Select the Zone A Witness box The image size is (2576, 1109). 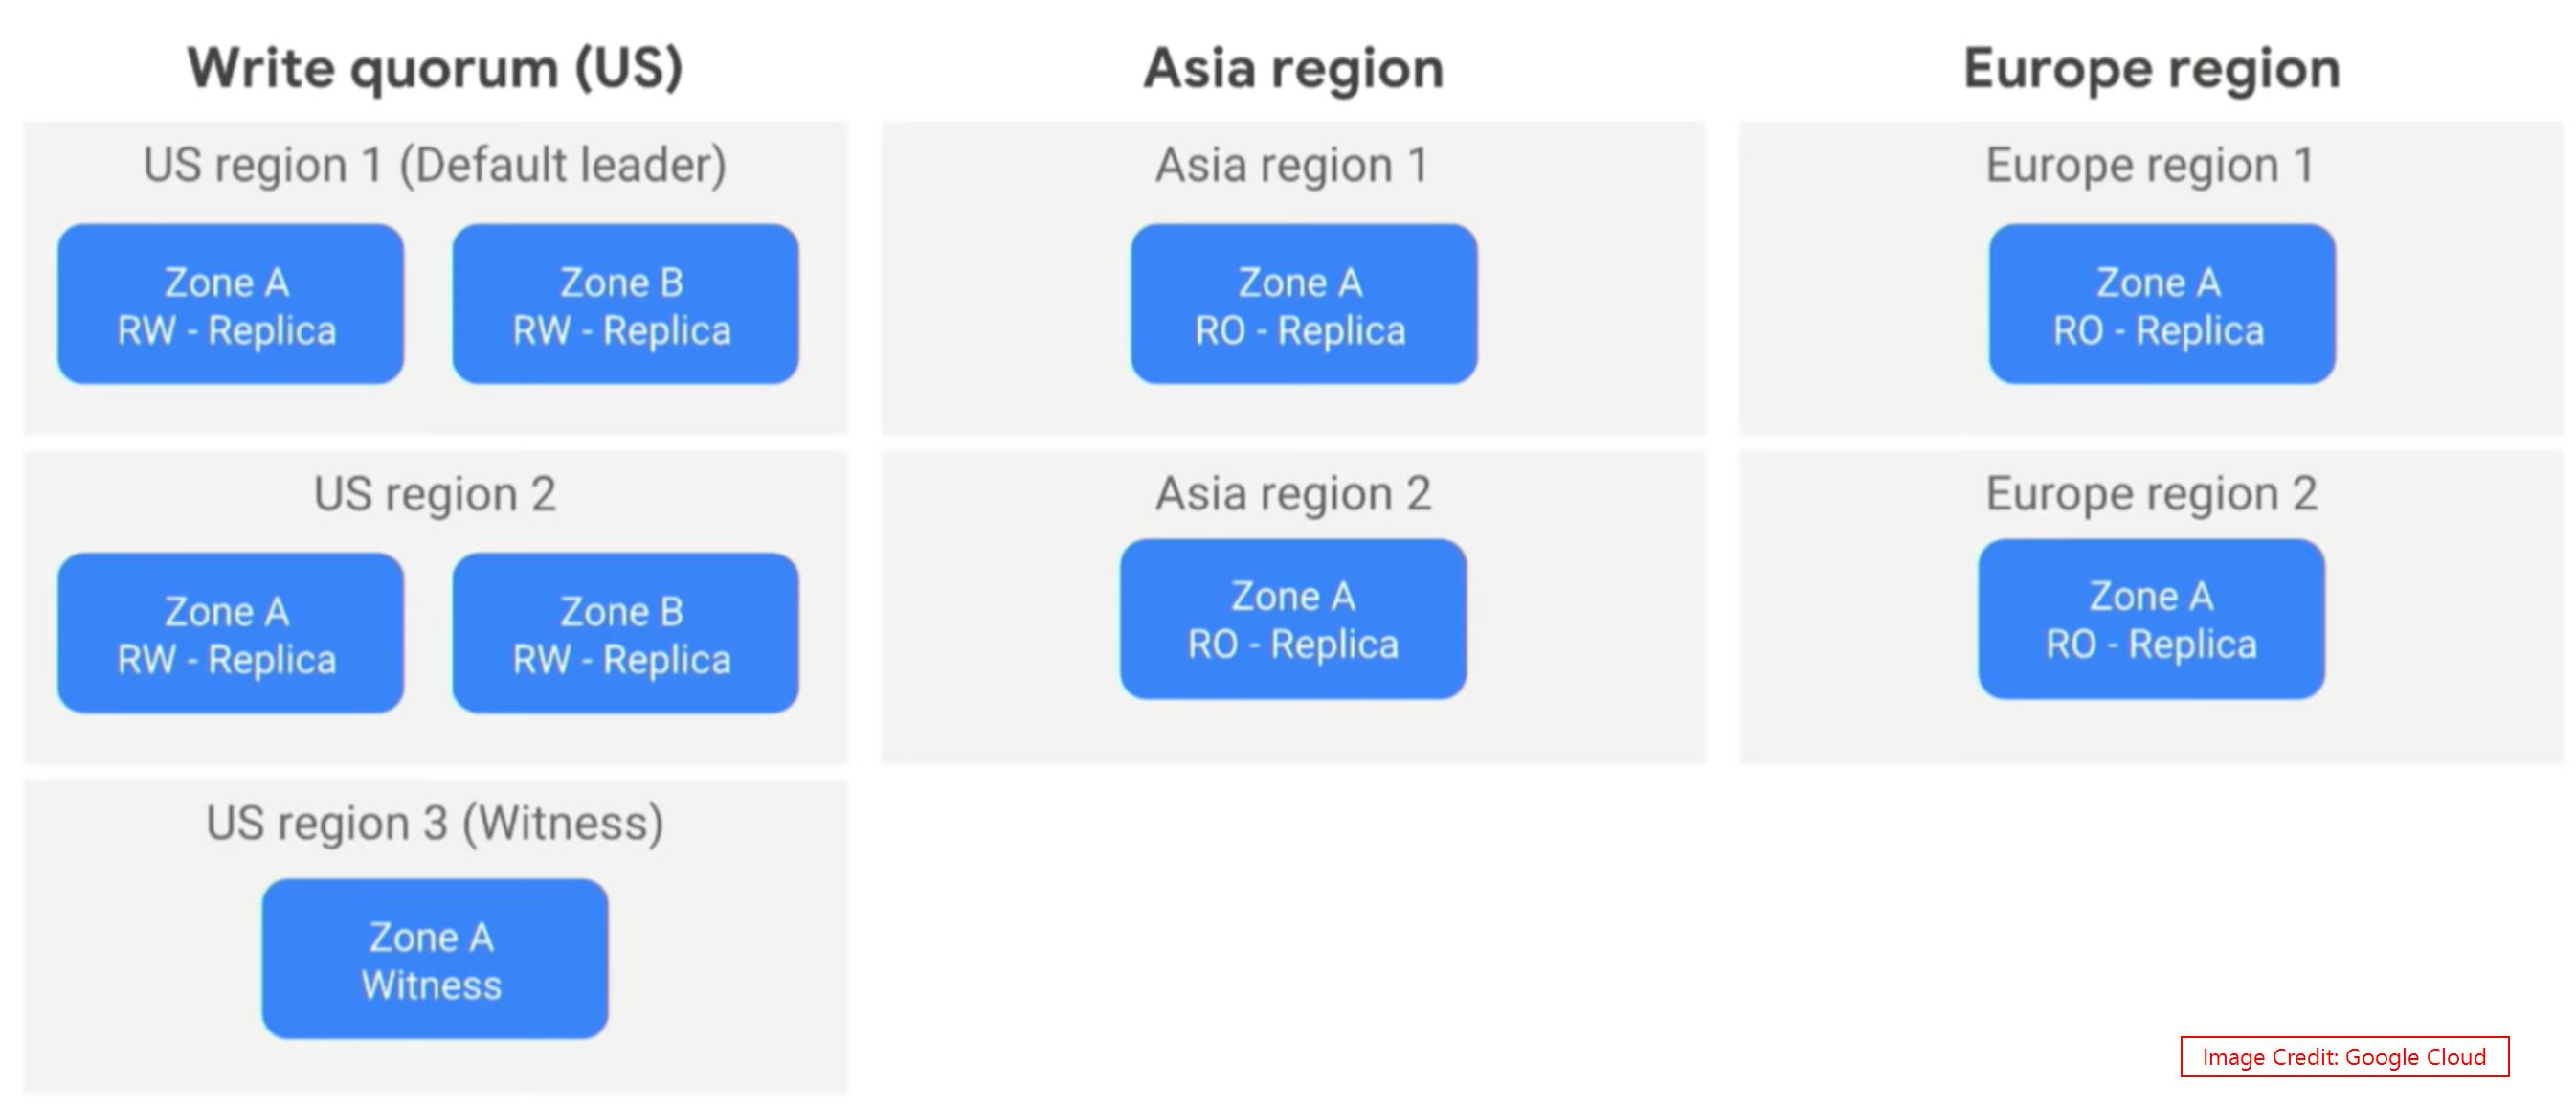[x=435, y=959]
